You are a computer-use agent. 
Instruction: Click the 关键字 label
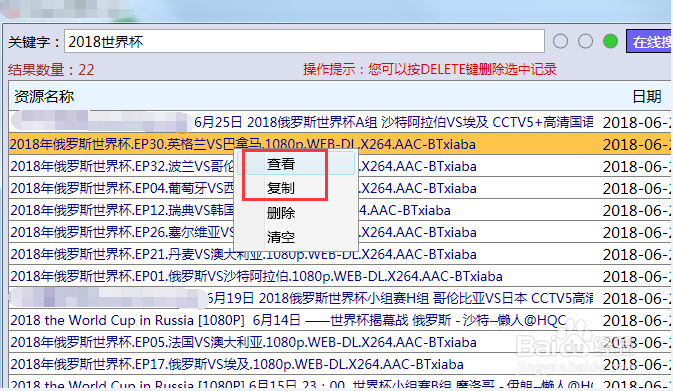click(x=34, y=42)
